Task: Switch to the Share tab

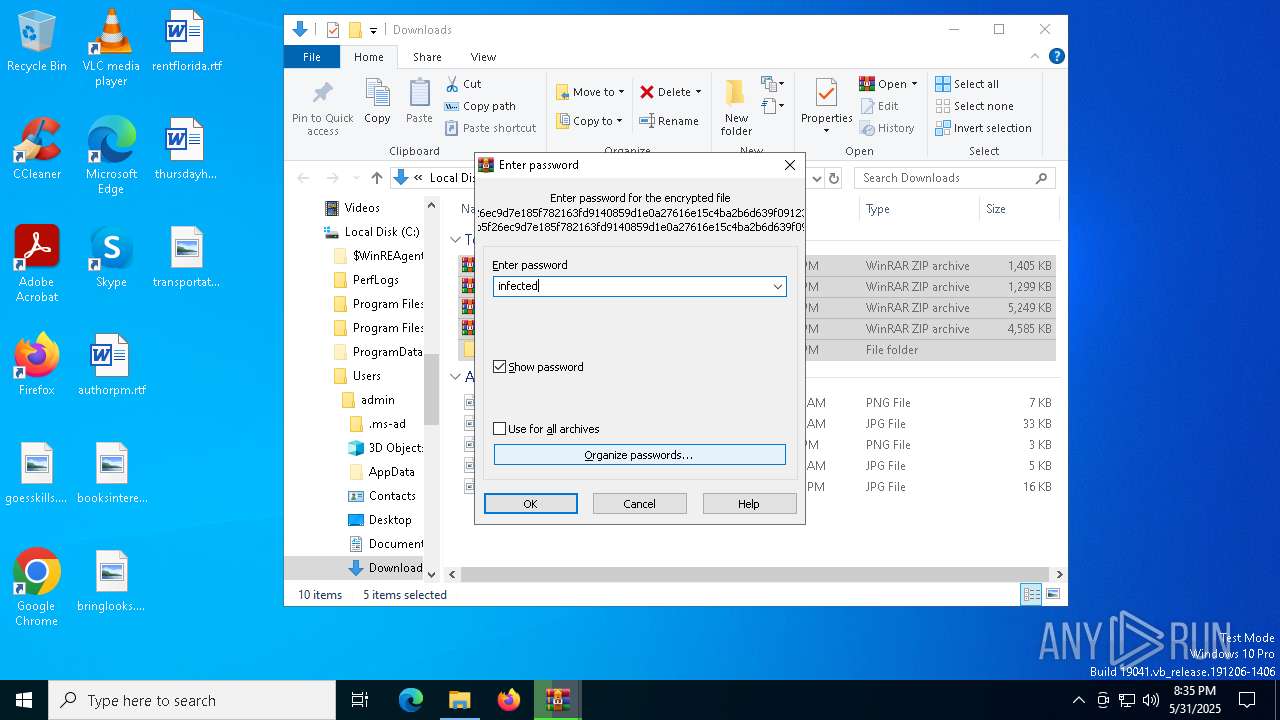Action: (x=427, y=57)
